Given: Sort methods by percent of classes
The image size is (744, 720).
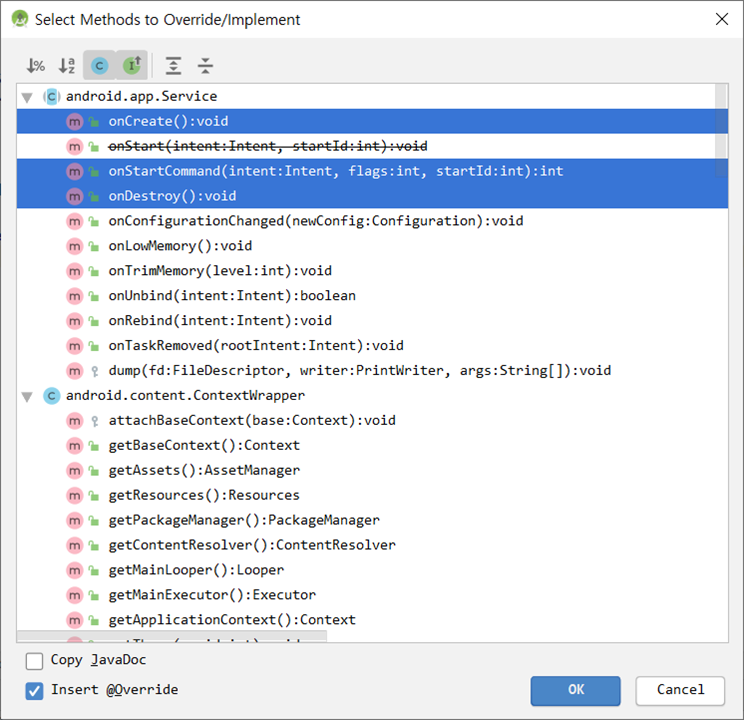Looking at the screenshot, I should pos(36,65).
